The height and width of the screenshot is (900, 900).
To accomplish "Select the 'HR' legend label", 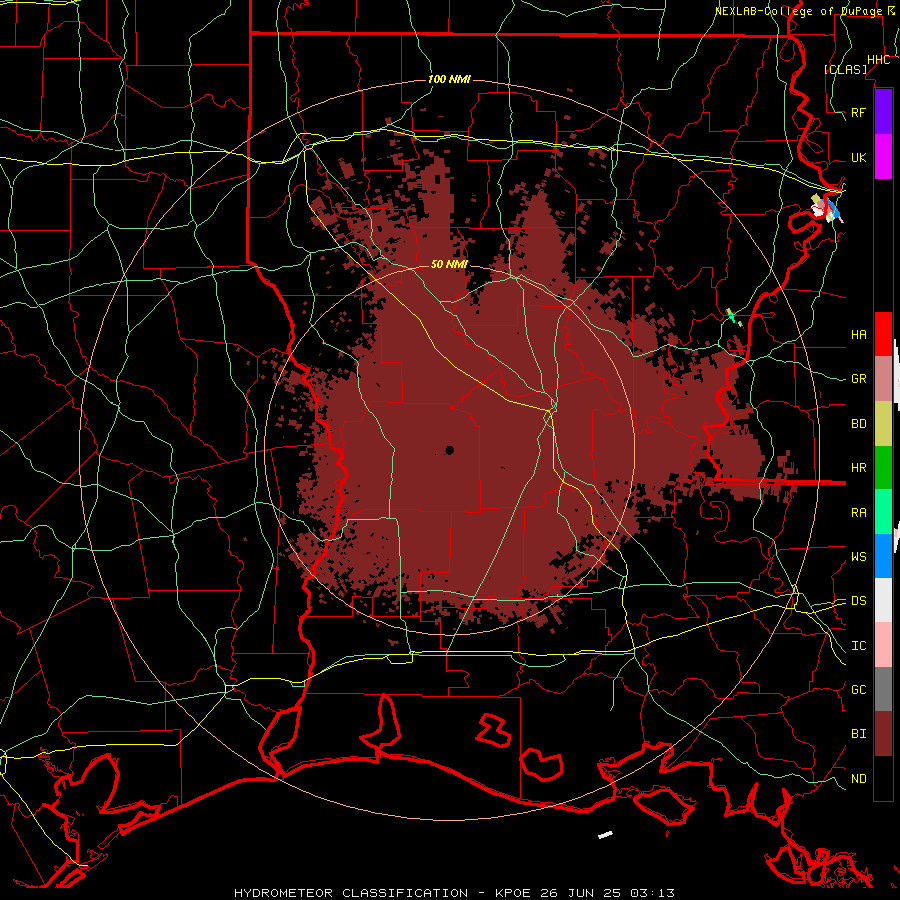I will click(x=858, y=468).
